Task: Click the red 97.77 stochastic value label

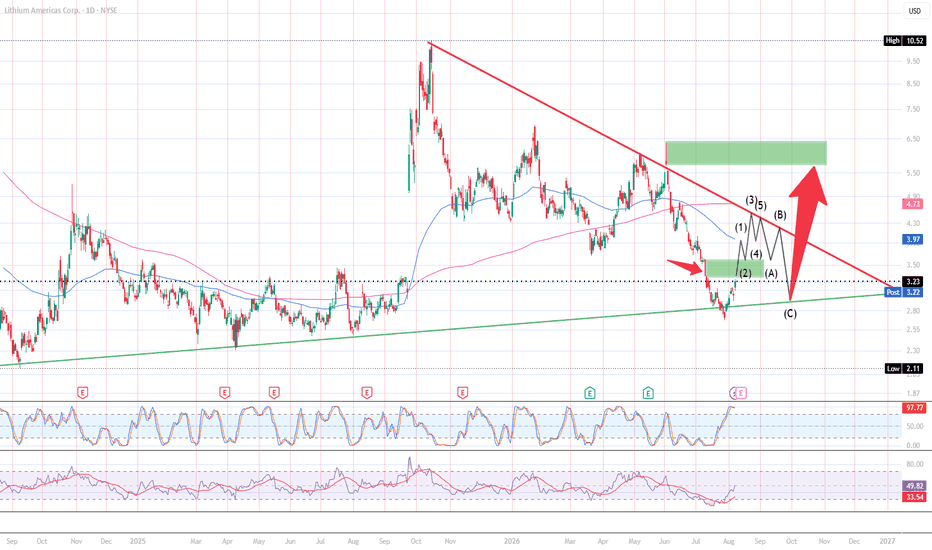Action: pyautogui.click(x=913, y=408)
